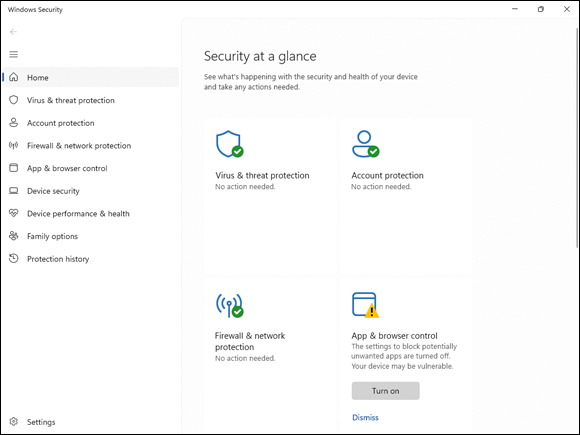580x435 pixels.
Task: Click the 'No action needed.' text under Account protection
Action: point(381,187)
